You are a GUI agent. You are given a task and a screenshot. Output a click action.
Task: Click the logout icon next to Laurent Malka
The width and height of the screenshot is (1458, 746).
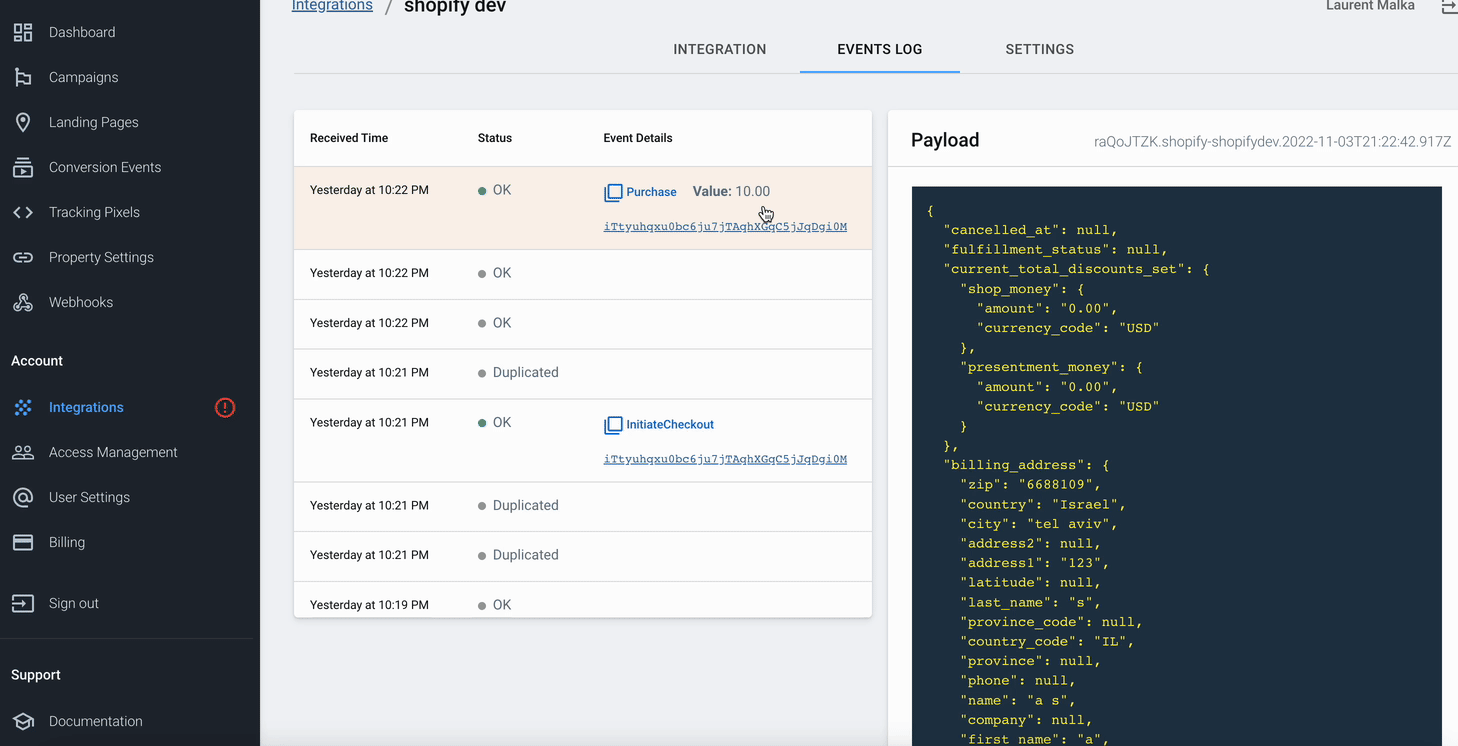[1449, 7]
